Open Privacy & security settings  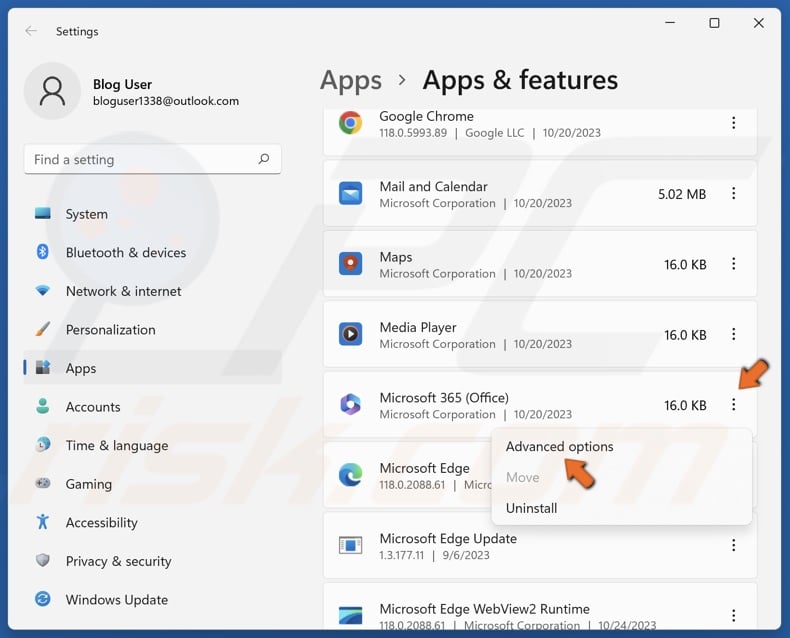(x=152, y=561)
